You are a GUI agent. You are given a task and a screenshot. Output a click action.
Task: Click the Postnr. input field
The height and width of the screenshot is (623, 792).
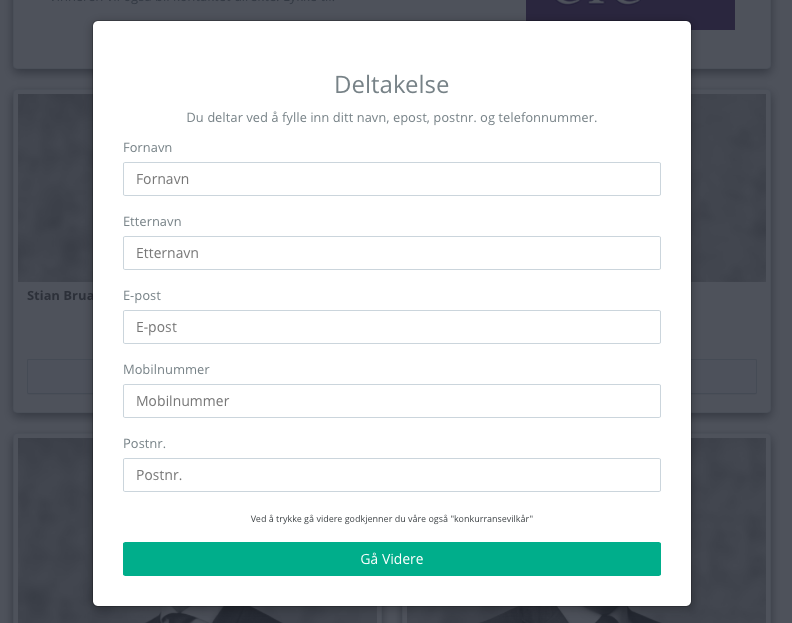point(391,475)
